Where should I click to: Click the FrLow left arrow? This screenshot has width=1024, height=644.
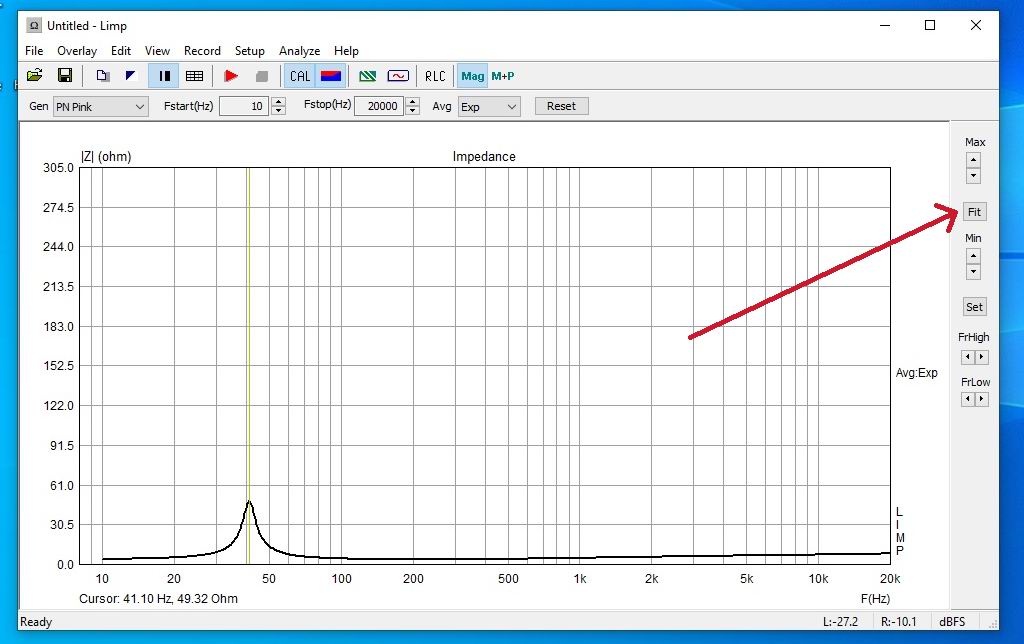pyautogui.click(x=968, y=399)
